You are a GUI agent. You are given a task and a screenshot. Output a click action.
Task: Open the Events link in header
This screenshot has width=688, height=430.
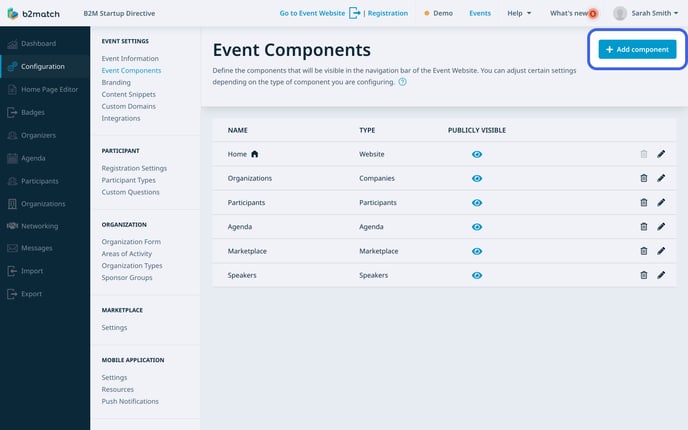(480, 13)
